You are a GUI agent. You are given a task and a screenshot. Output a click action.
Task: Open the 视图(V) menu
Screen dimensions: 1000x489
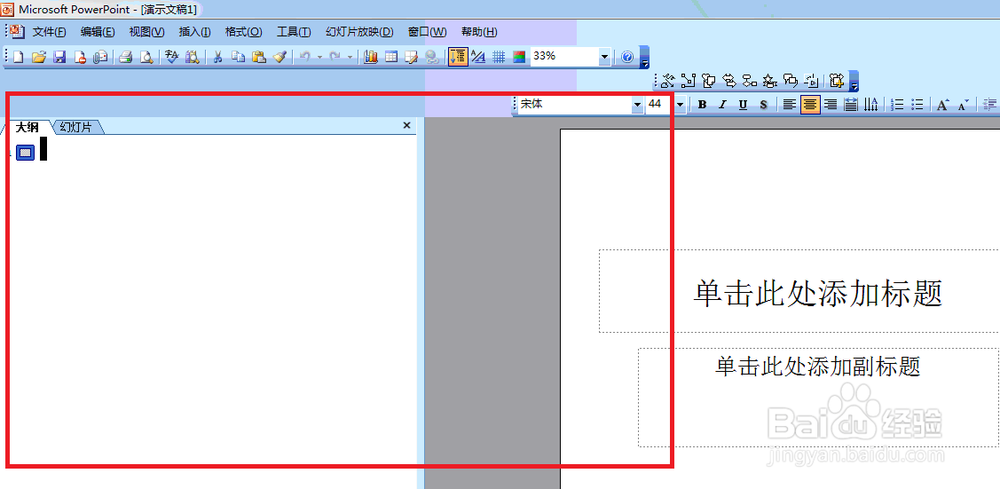(147, 32)
